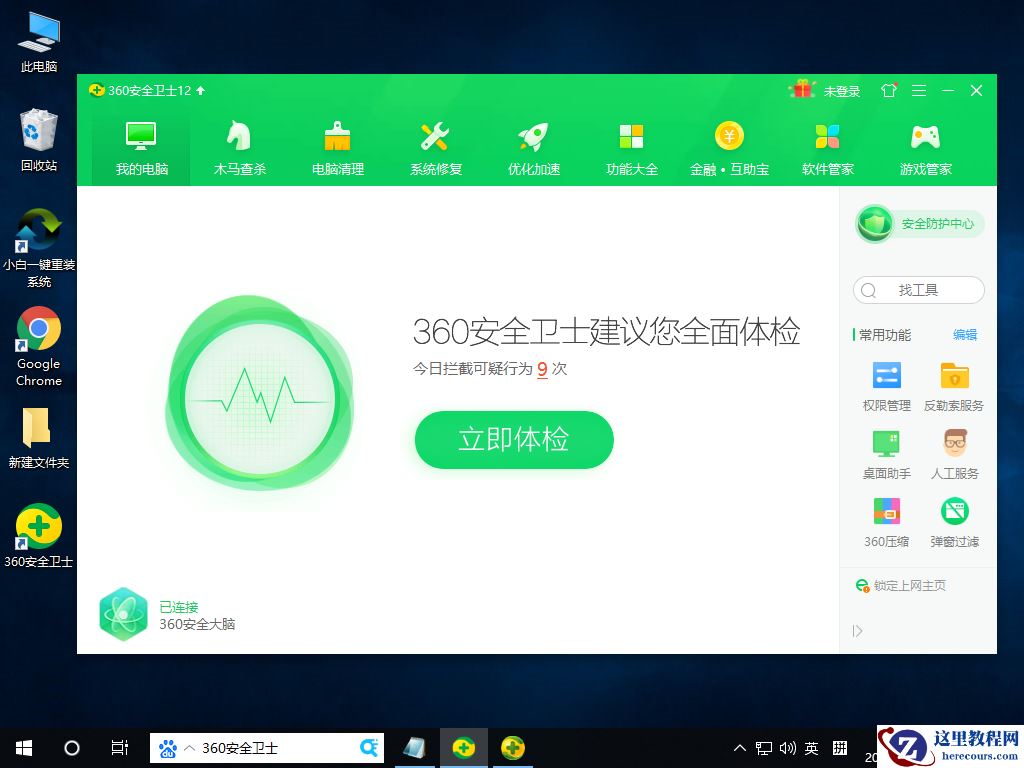1024x768 pixels.
Task: Open the skin/theme changer icon
Action: [x=888, y=90]
